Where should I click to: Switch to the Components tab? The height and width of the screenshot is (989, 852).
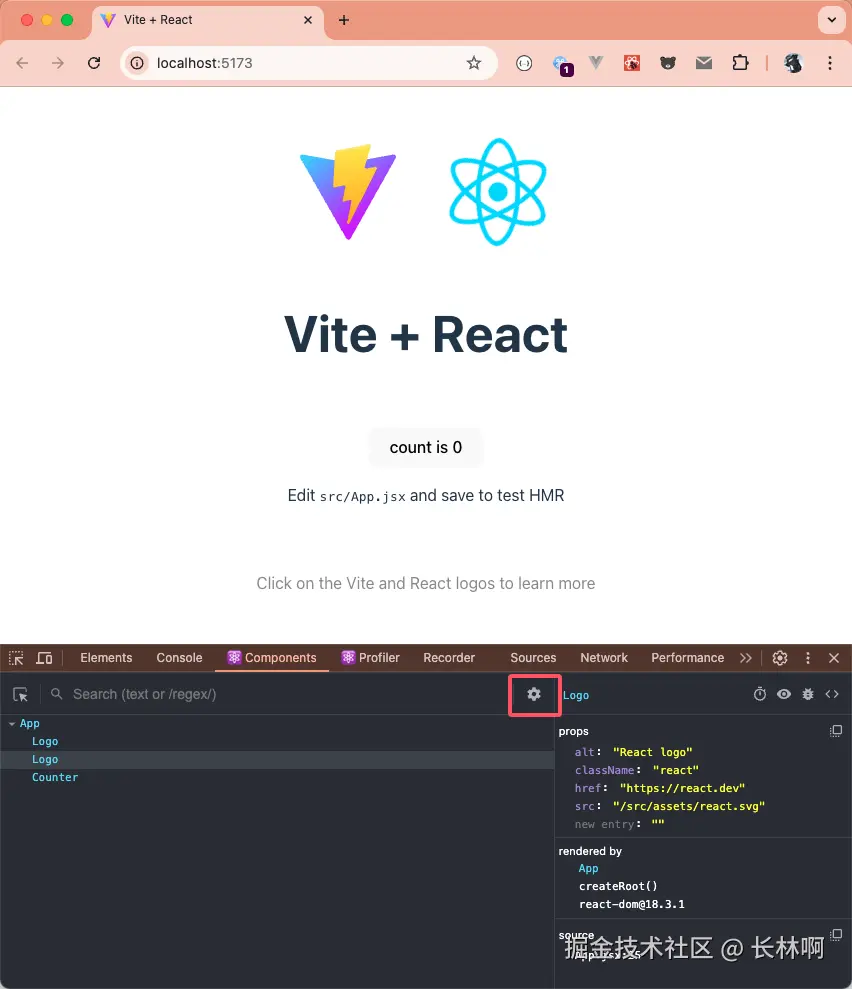pyautogui.click(x=272, y=658)
